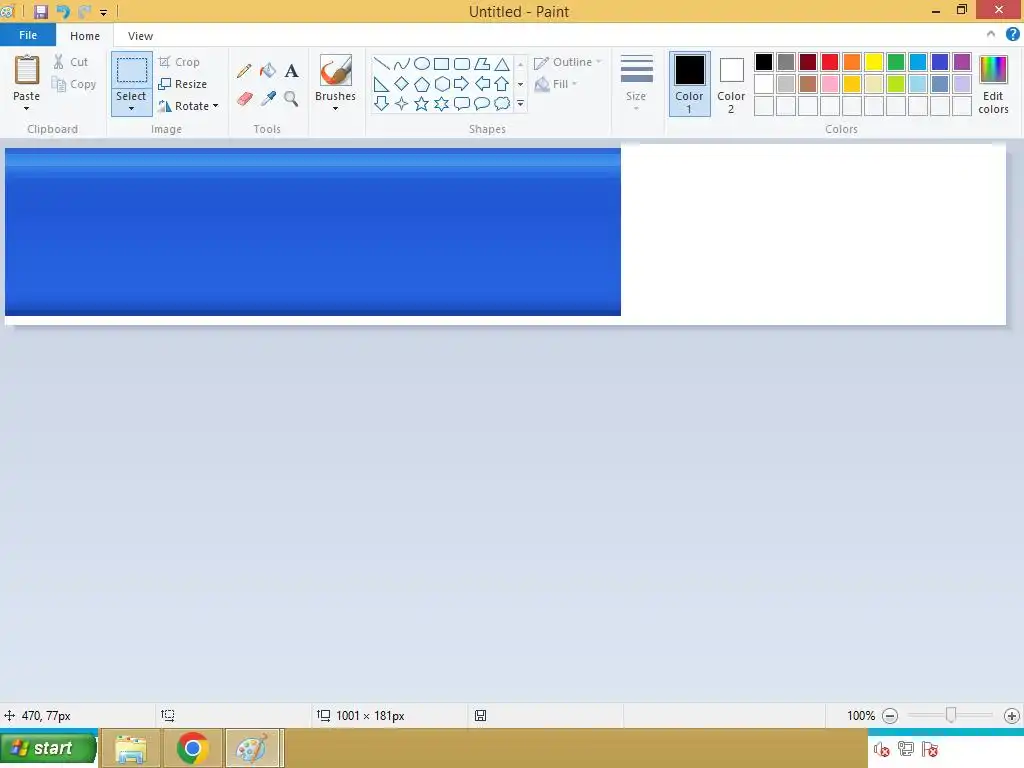Select the Pencil tool
The height and width of the screenshot is (768, 1024).
[x=244, y=71]
